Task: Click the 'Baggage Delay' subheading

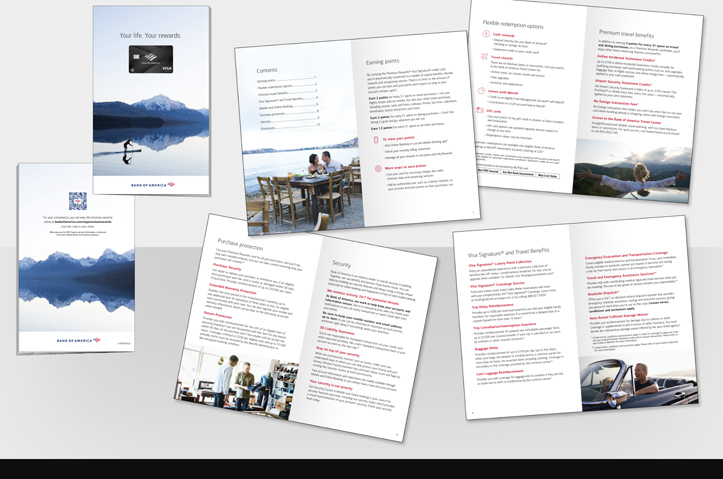Action: click(486, 349)
